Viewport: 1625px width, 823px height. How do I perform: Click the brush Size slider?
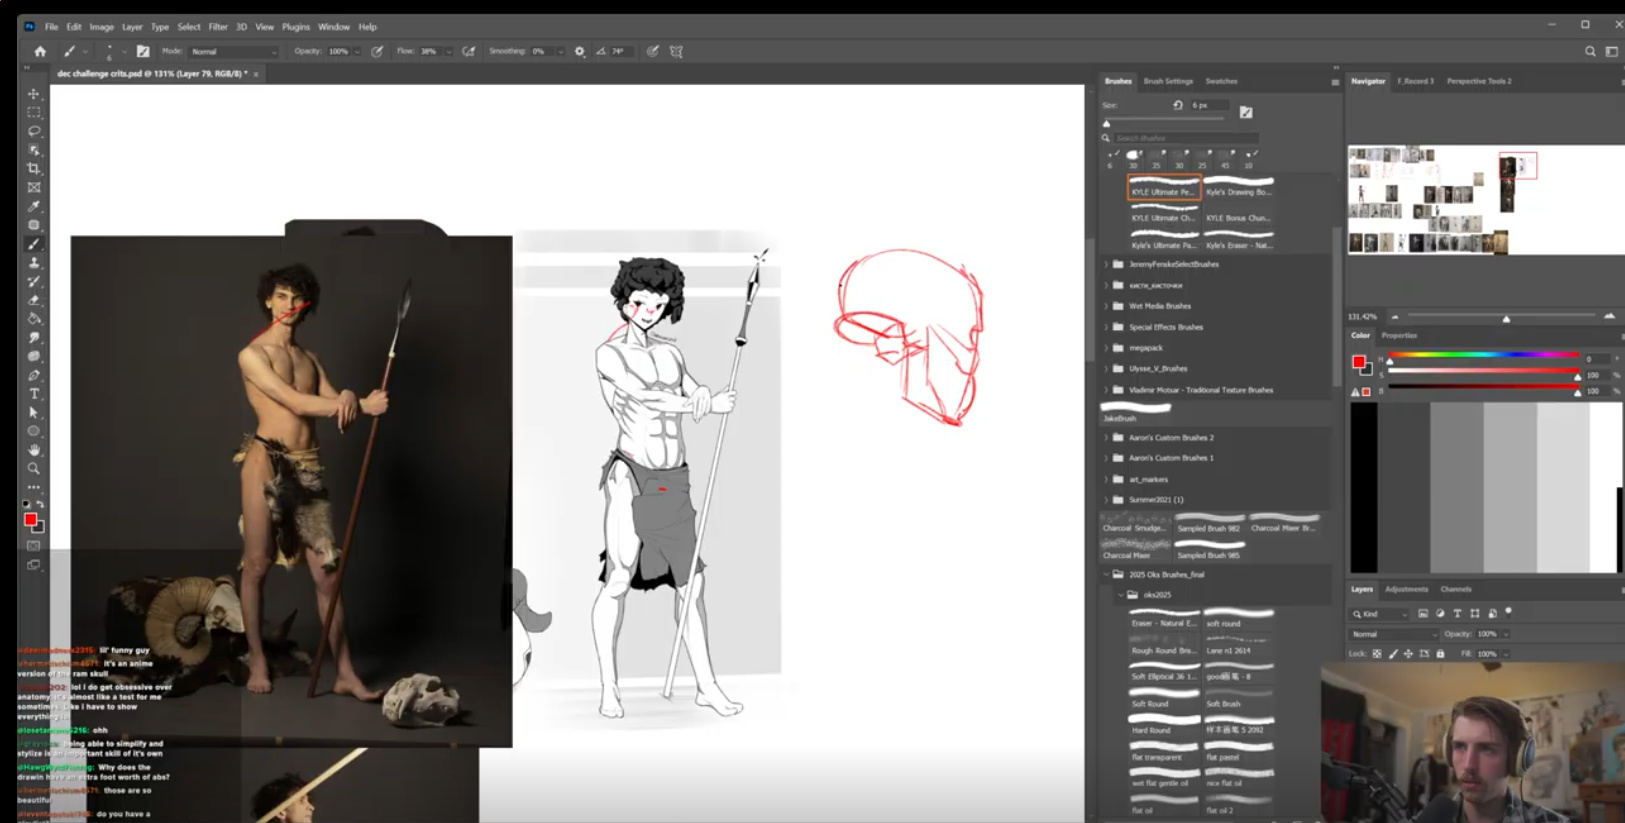coord(1164,121)
